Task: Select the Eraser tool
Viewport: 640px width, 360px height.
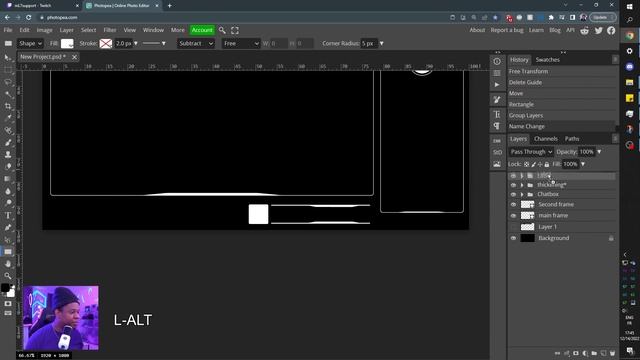Action: coord(8,167)
